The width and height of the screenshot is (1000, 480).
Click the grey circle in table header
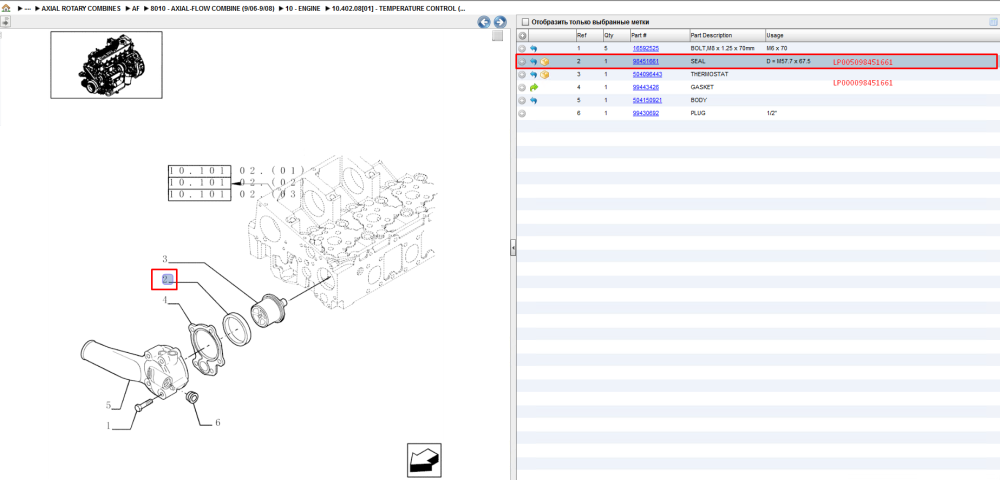point(522,36)
